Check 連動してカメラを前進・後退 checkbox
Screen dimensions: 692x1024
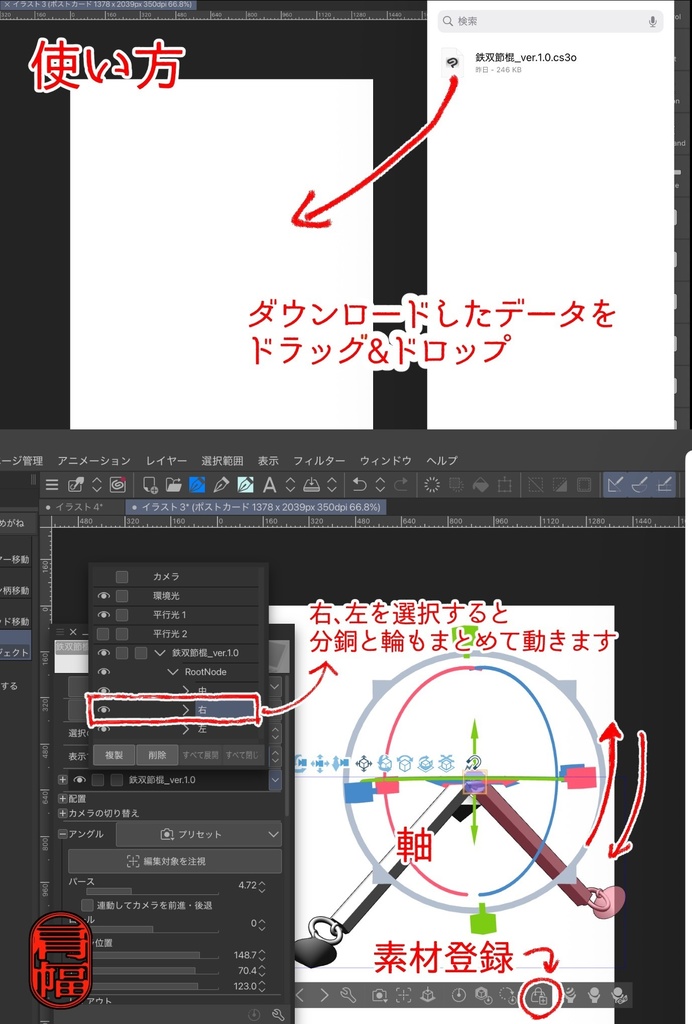(x=87, y=905)
